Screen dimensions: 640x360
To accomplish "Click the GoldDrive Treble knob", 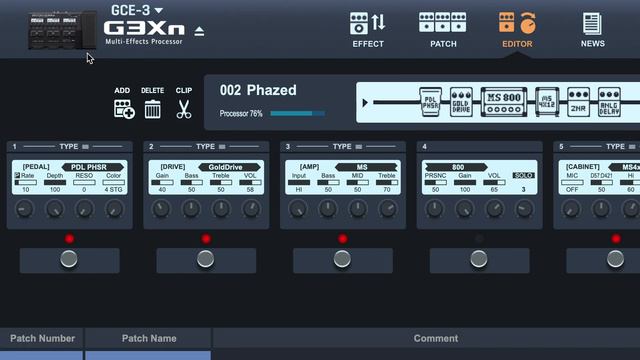I will pyautogui.click(x=221, y=209).
